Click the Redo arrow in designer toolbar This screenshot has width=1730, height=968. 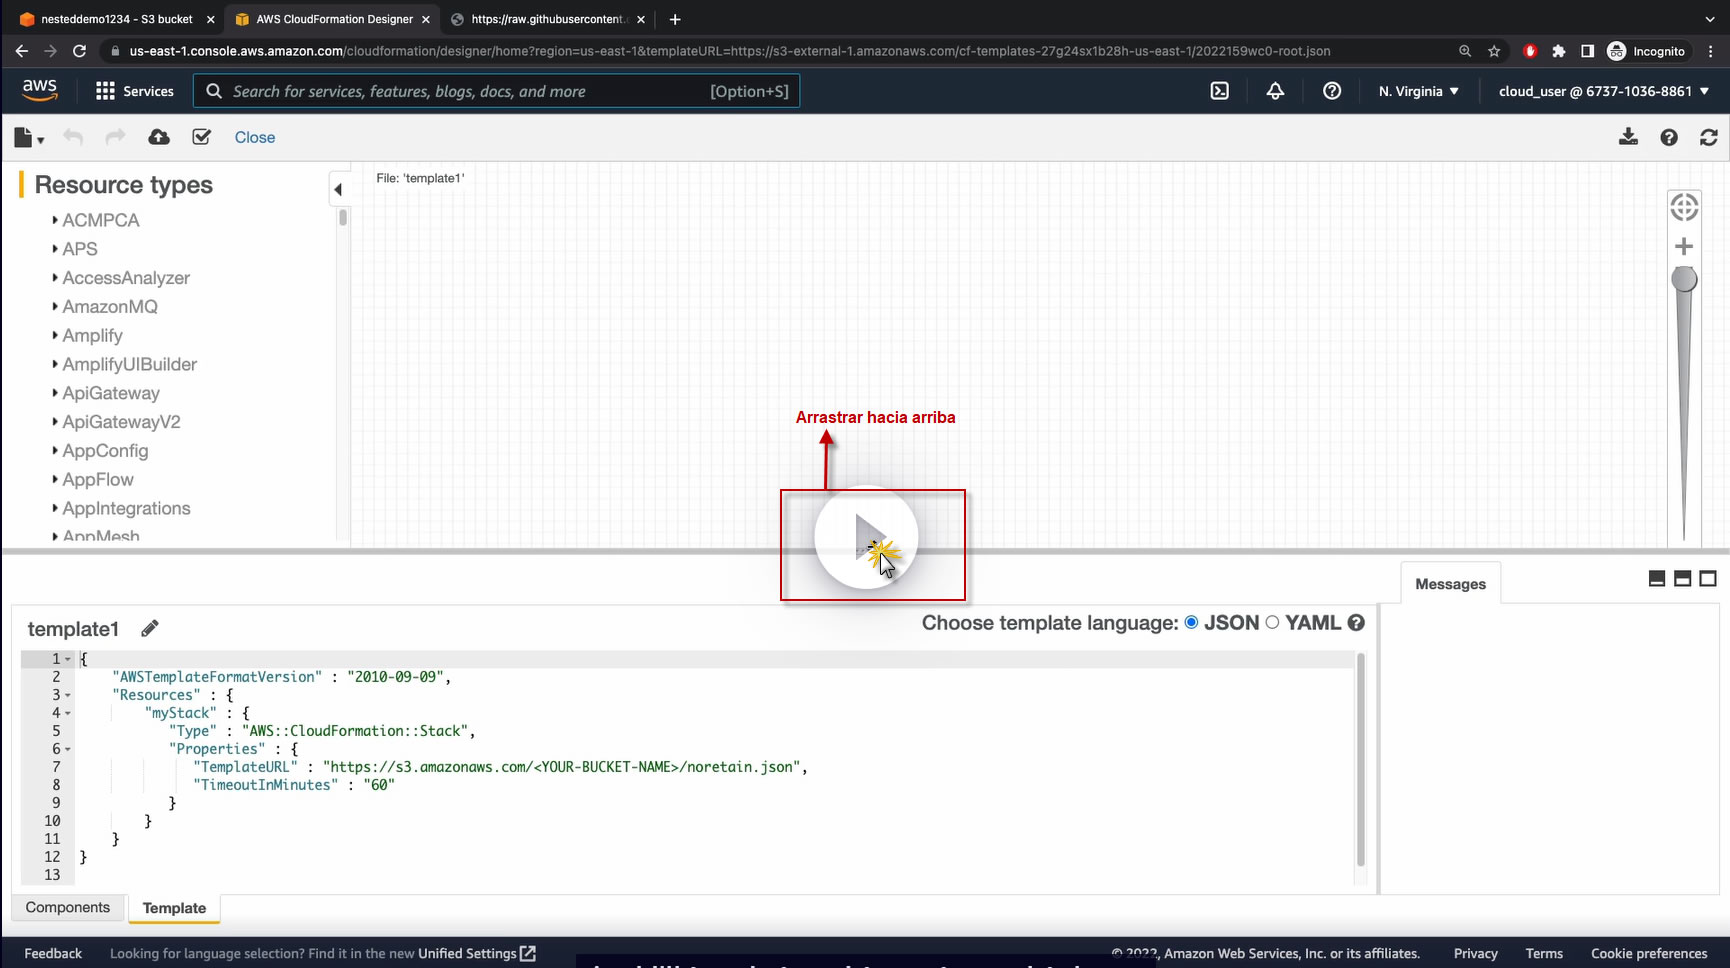(x=116, y=137)
